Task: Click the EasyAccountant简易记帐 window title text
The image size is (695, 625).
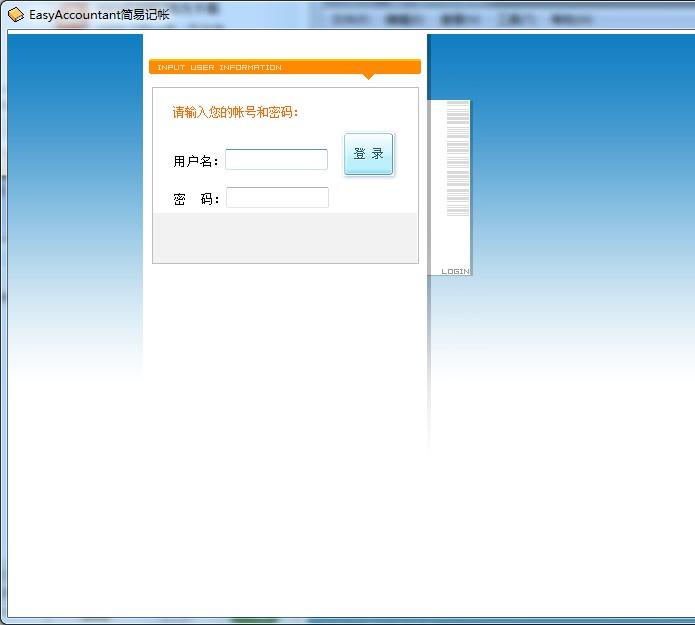Action: click(99, 15)
